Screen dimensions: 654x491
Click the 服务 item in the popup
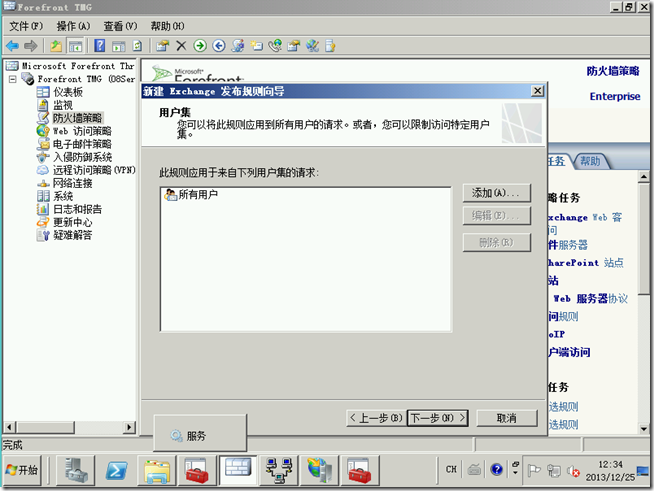pos(189,436)
